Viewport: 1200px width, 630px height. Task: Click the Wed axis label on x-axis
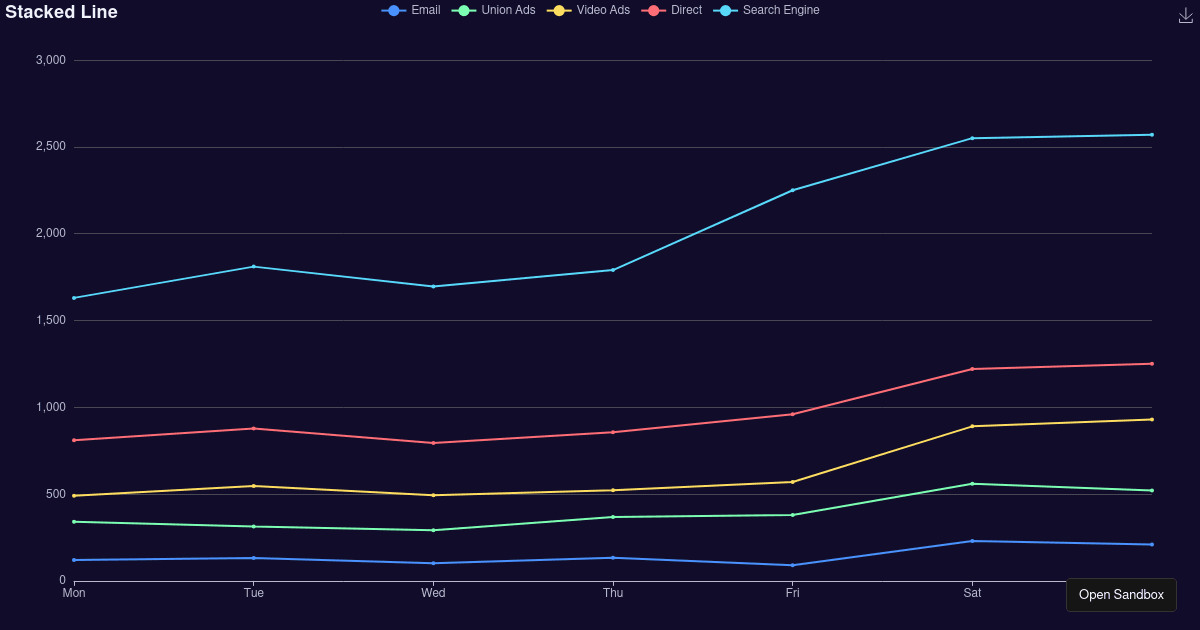pos(433,593)
